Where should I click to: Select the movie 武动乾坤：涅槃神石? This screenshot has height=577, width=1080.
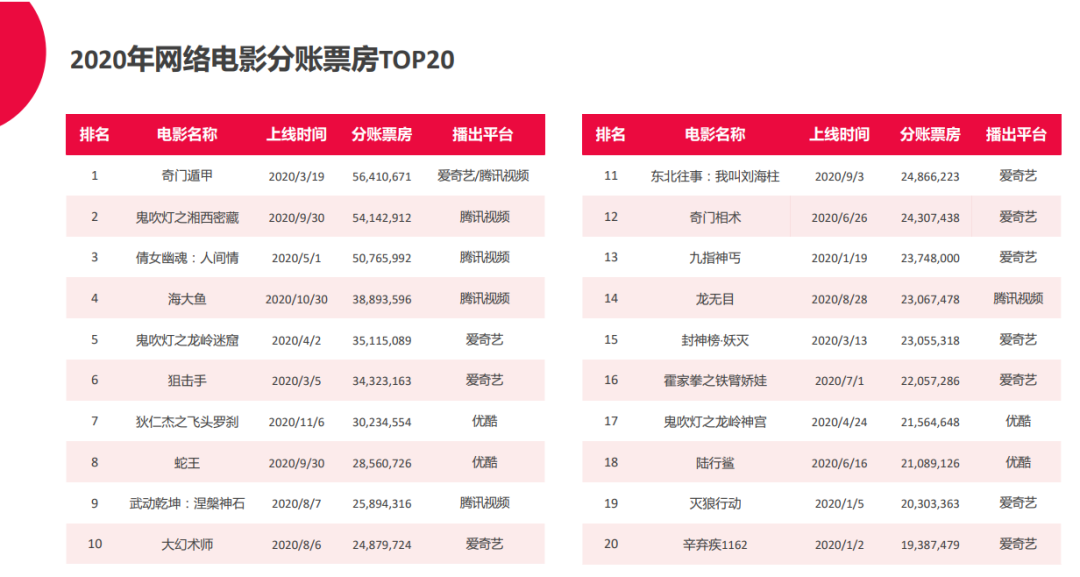point(187,503)
